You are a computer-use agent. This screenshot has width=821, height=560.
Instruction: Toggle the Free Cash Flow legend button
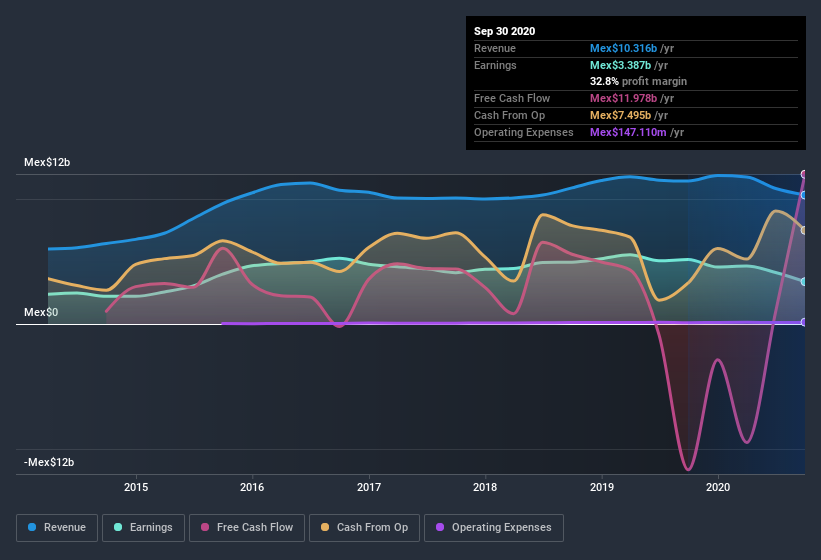tap(247, 528)
